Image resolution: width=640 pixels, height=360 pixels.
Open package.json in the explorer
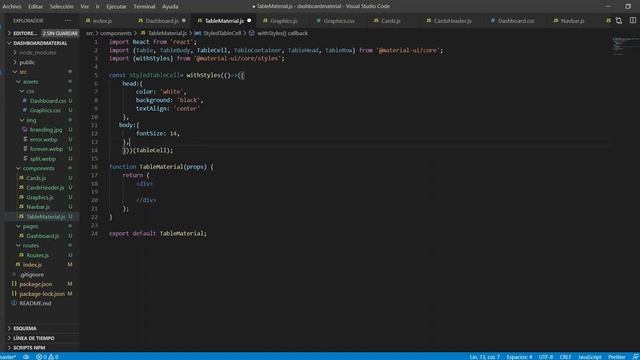tap(36, 284)
